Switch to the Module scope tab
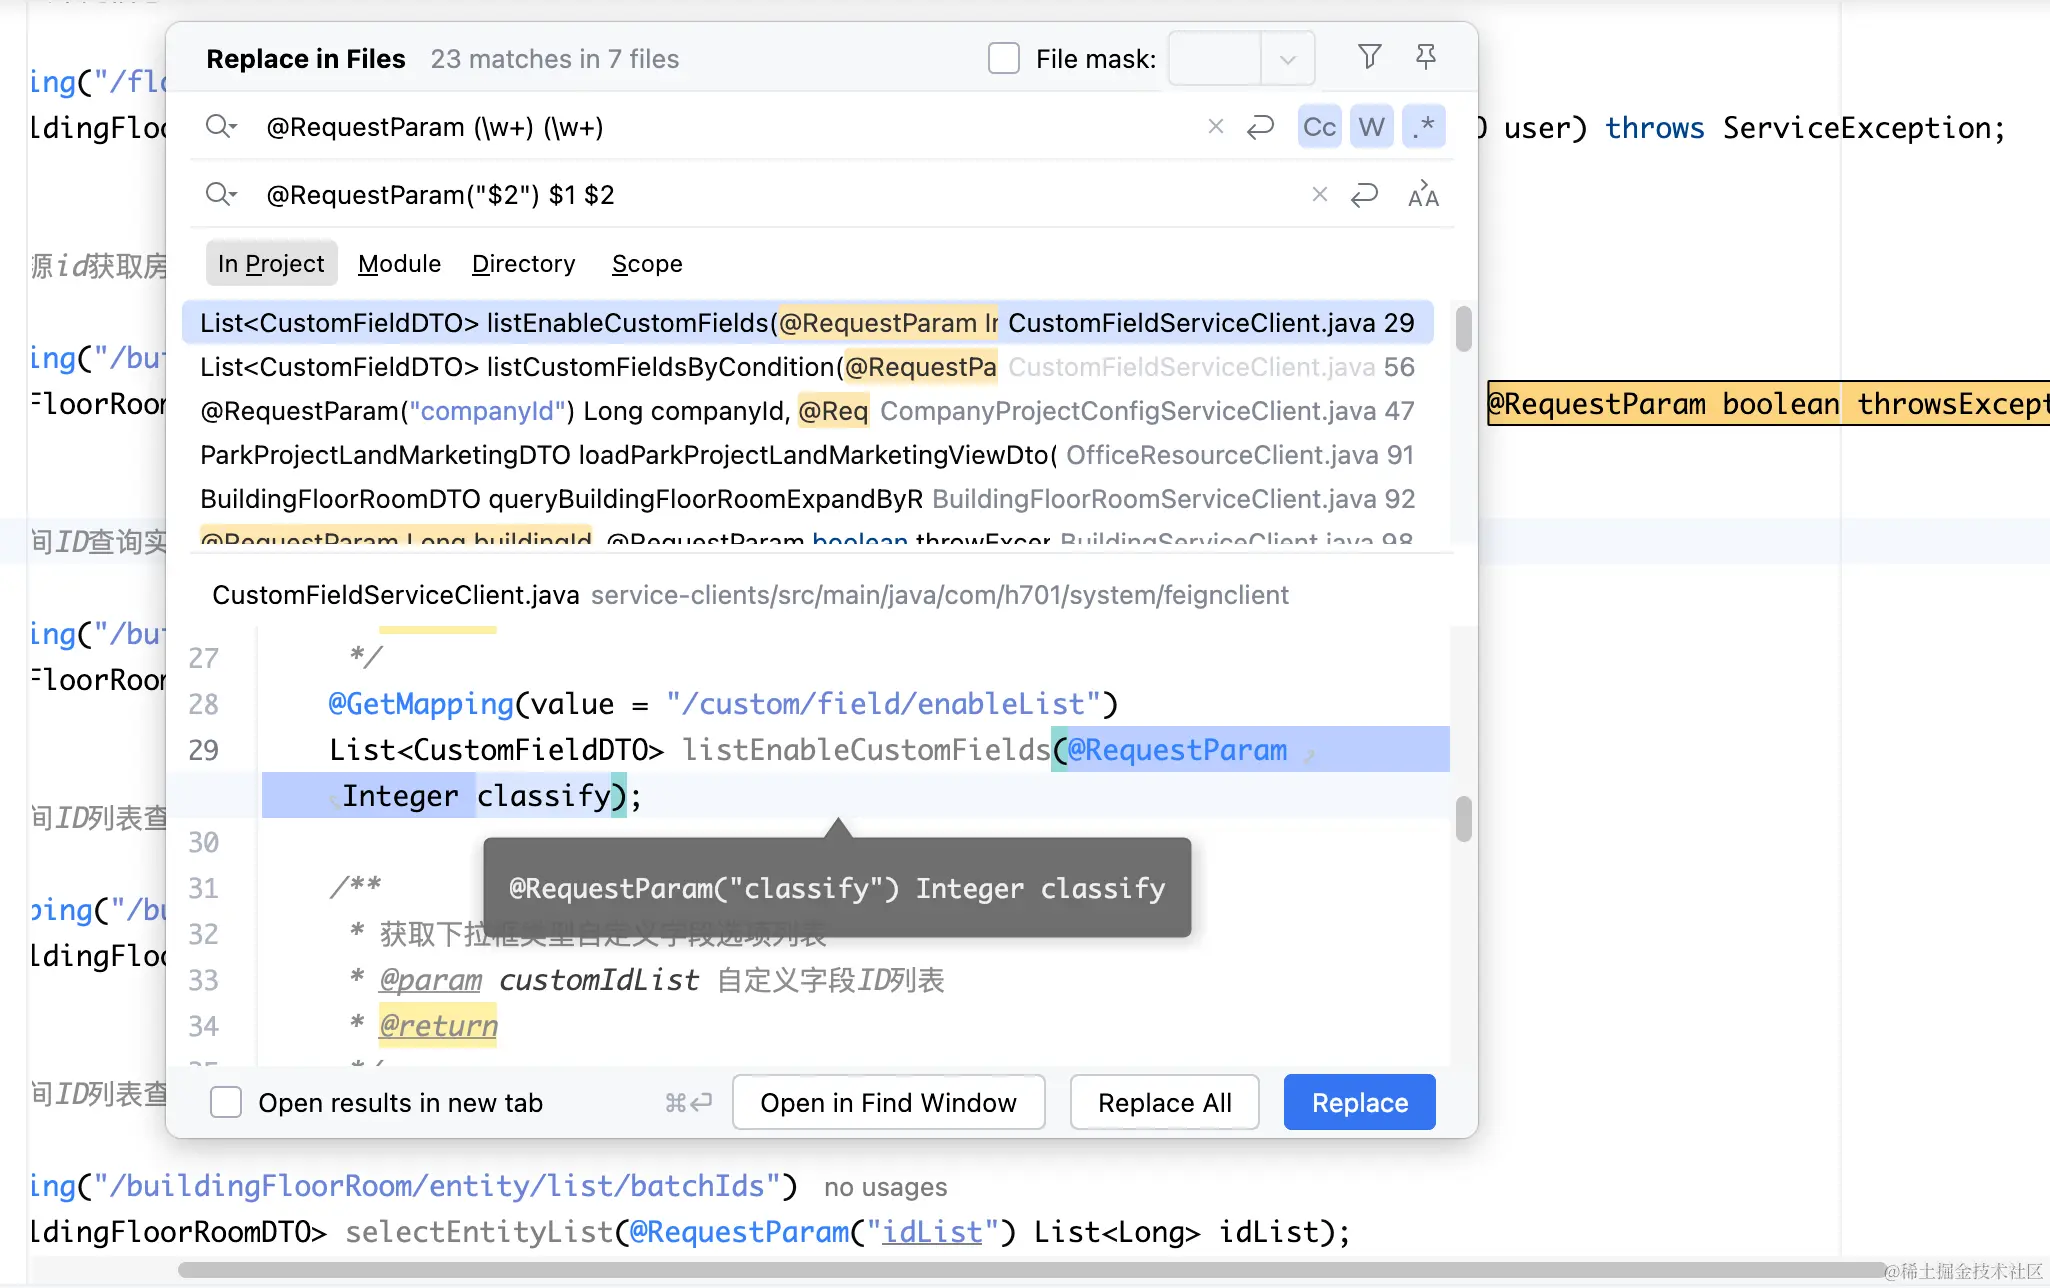The height and width of the screenshot is (1288, 2050). tap(399, 263)
